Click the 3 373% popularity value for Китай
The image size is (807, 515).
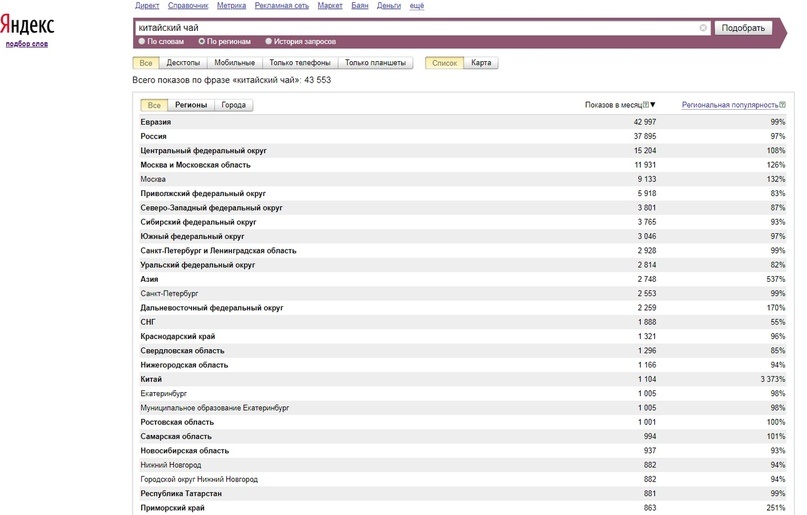click(773, 379)
